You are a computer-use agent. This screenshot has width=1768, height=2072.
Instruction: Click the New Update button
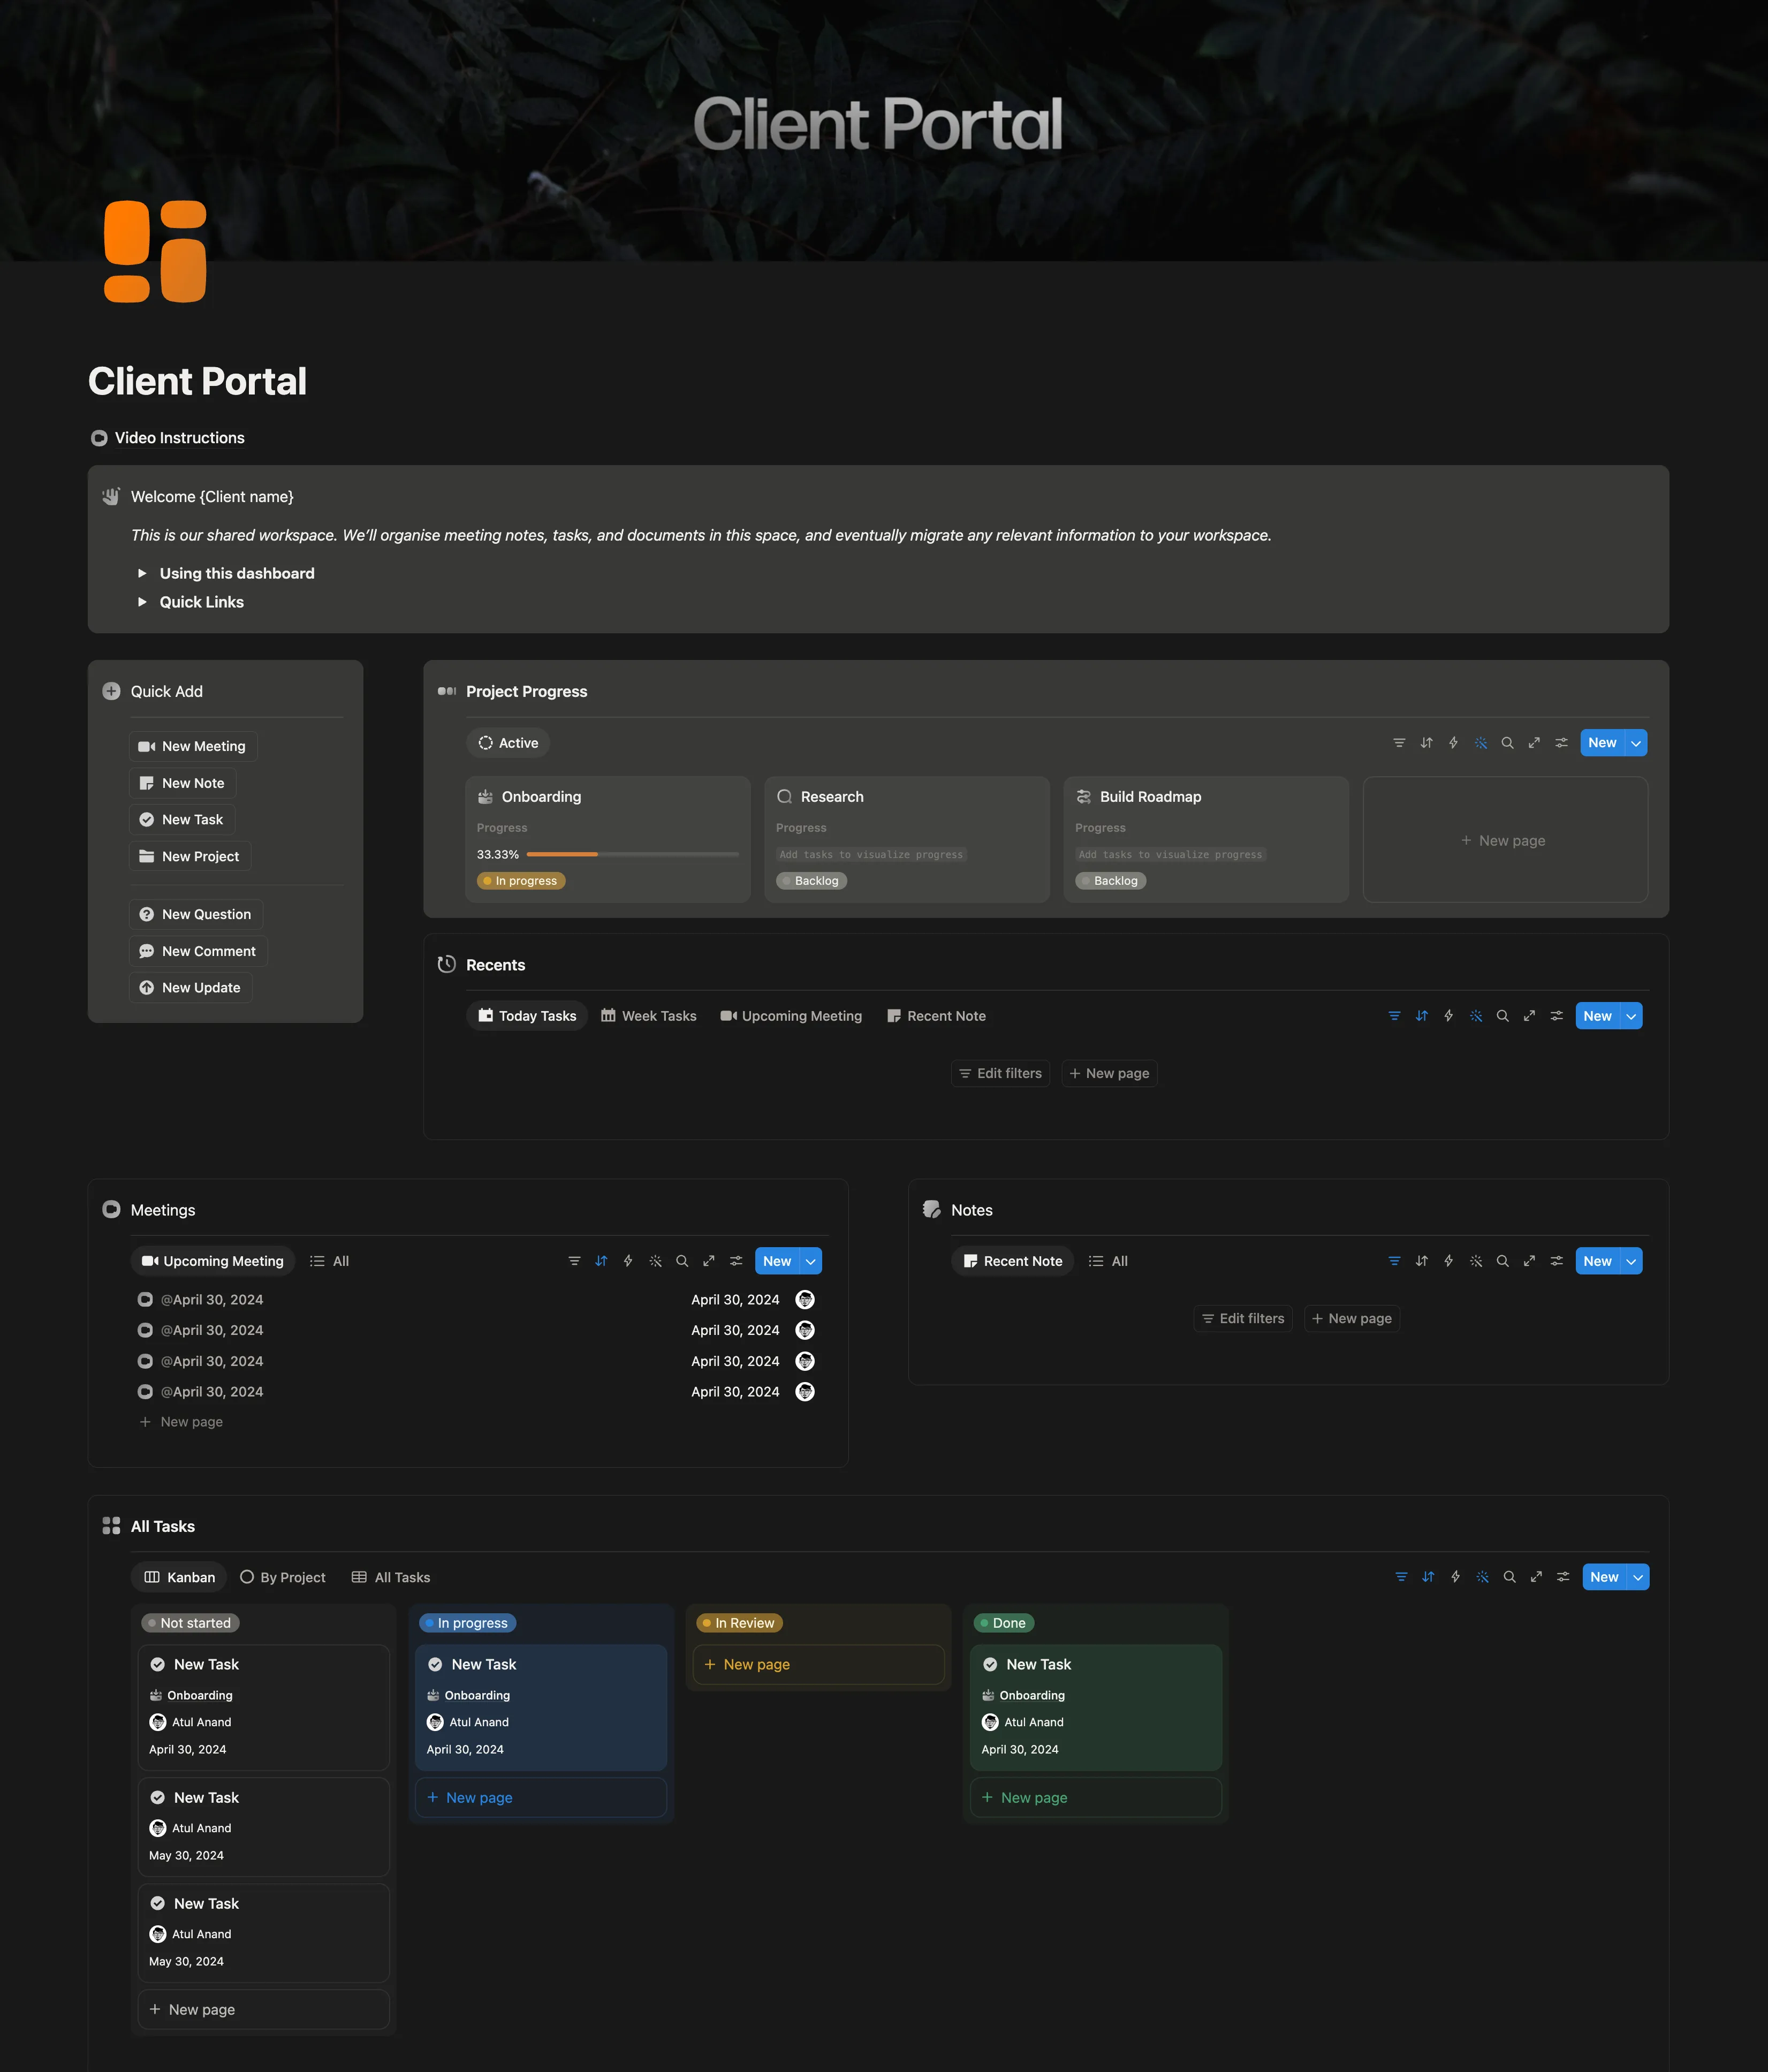click(x=190, y=987)
